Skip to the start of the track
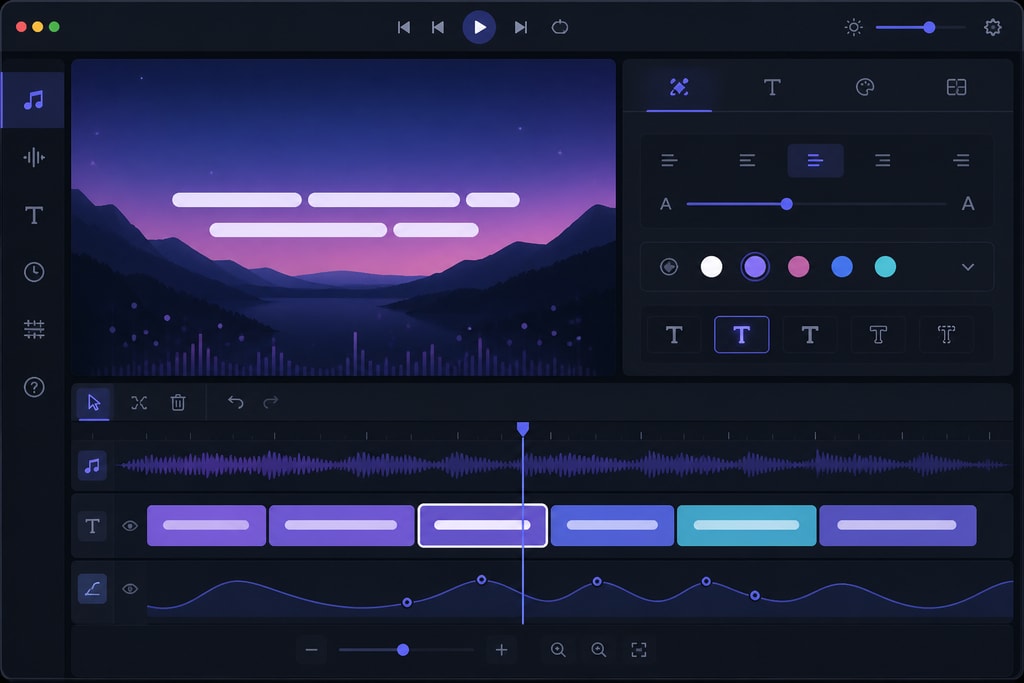Viewport: 1024px width, 683px height. point(404,27)
